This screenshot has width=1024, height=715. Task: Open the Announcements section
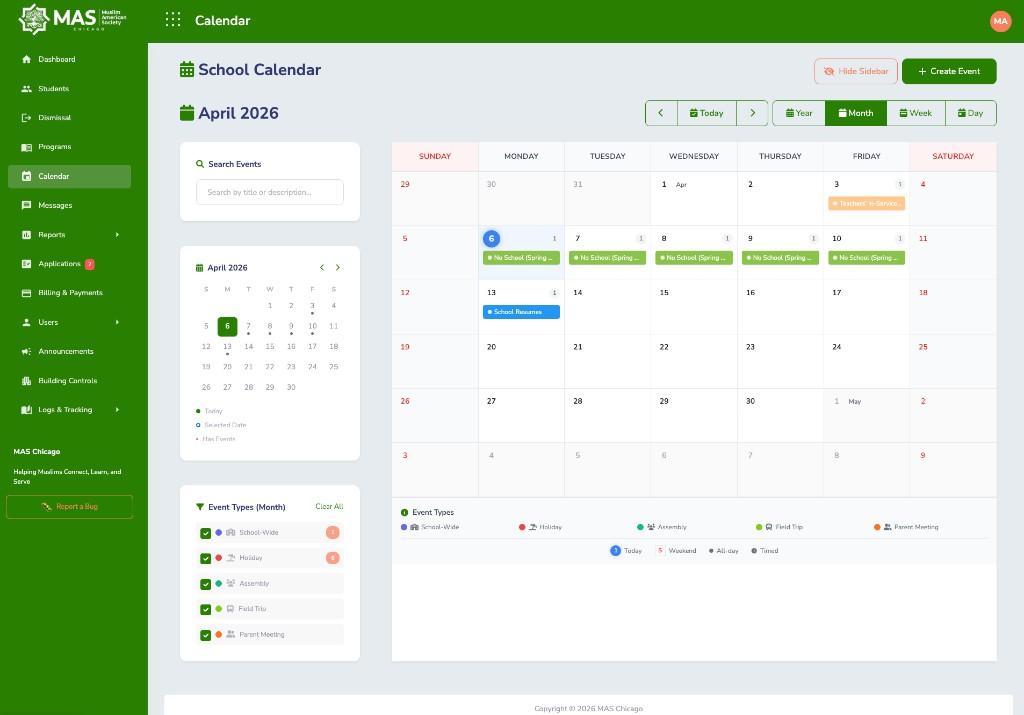coord(66,351)
